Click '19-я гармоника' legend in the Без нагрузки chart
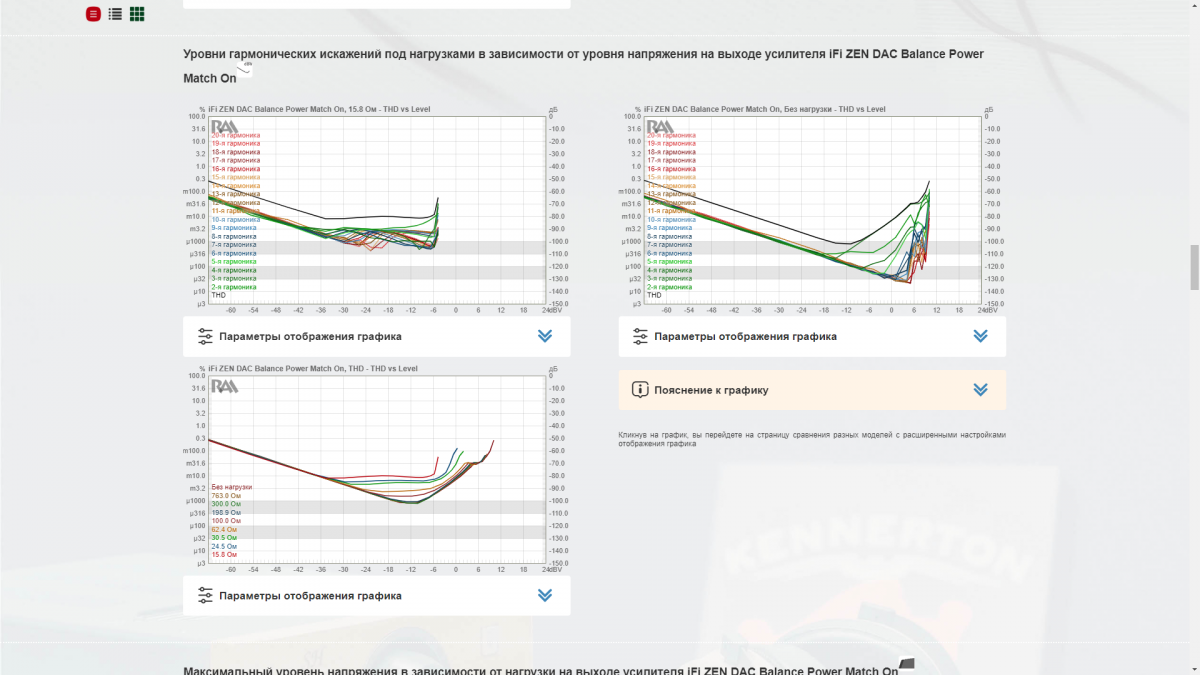1200x675 pixels. pyautogui.click(x=670, y=143)
